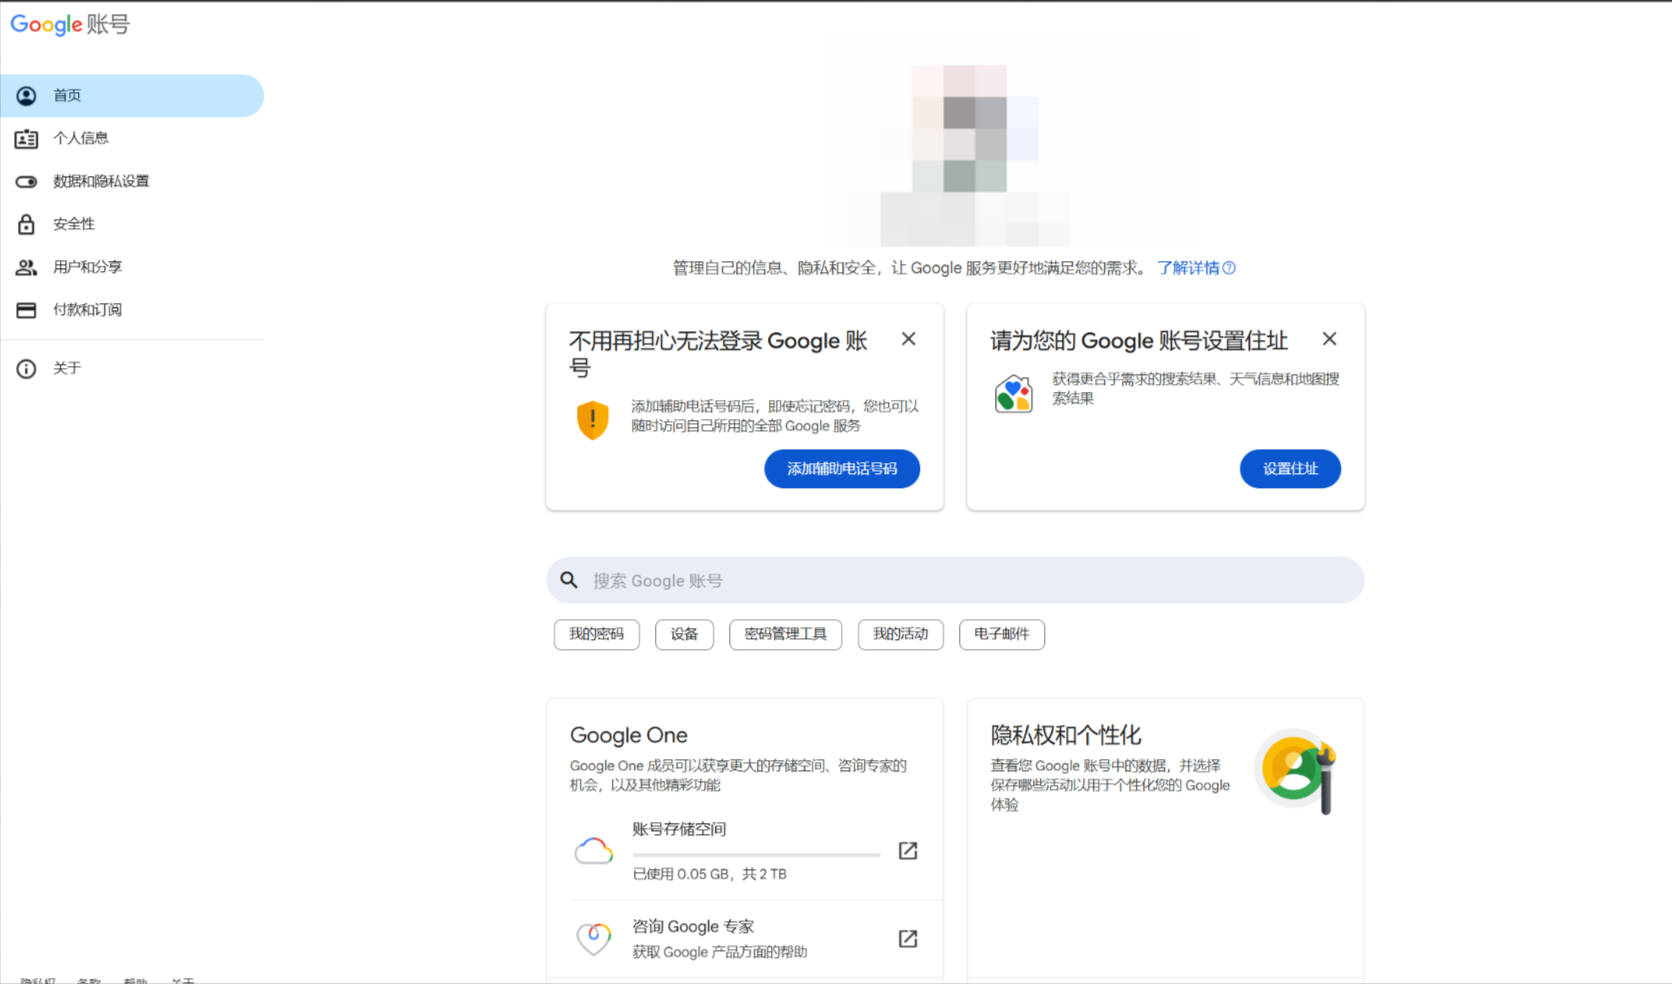Click the account storage usage bar
This screenshot has height=984, width=1672.
click(x=757, y=855)
